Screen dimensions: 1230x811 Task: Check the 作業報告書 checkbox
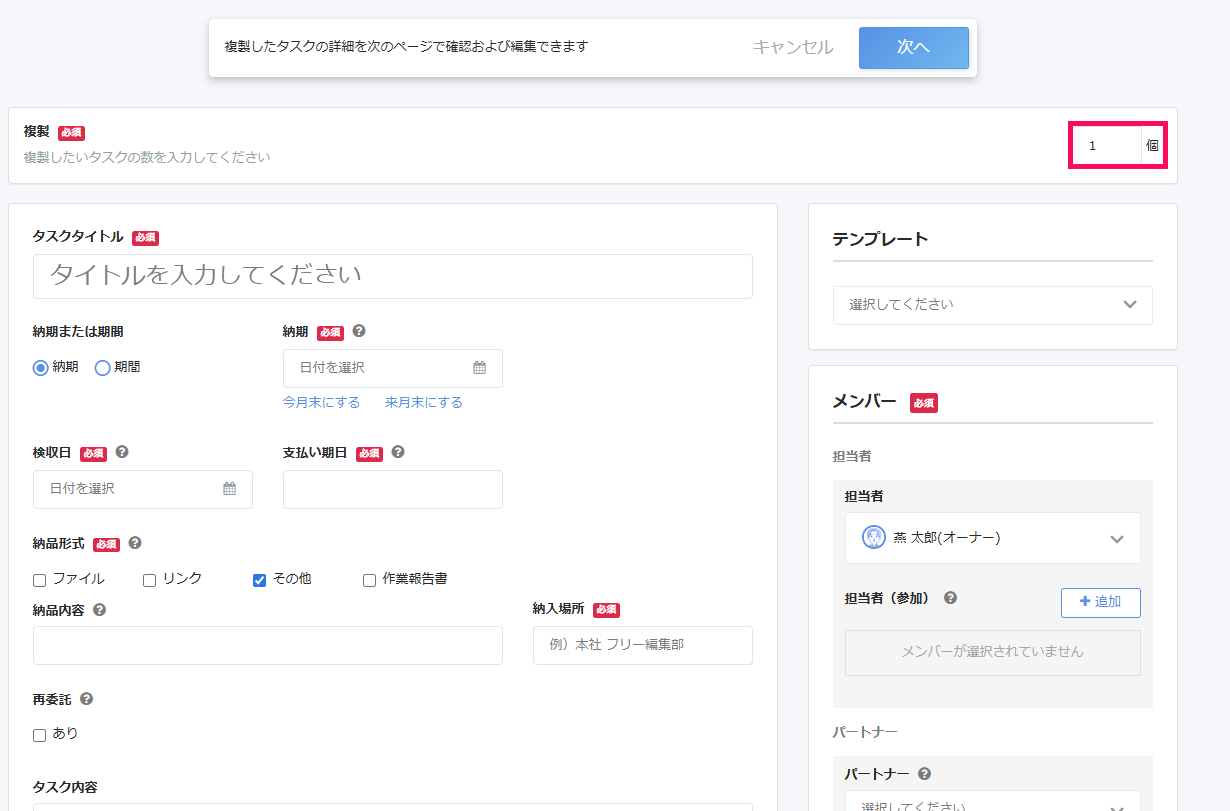pos(370,580)
